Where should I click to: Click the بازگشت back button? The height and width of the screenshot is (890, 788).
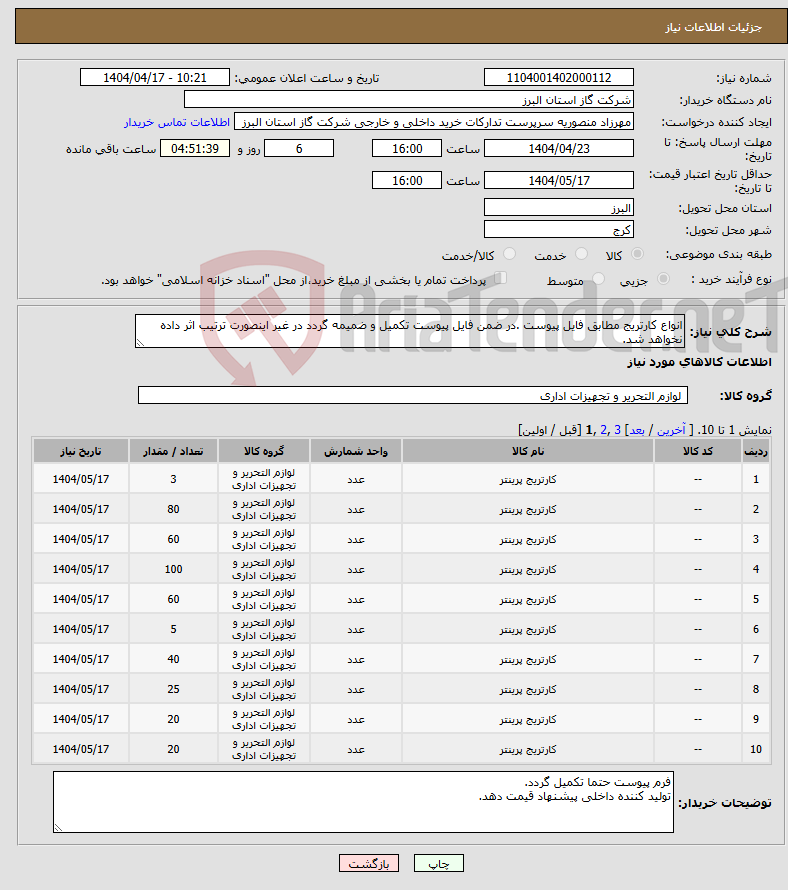click(x=369, y=863)
